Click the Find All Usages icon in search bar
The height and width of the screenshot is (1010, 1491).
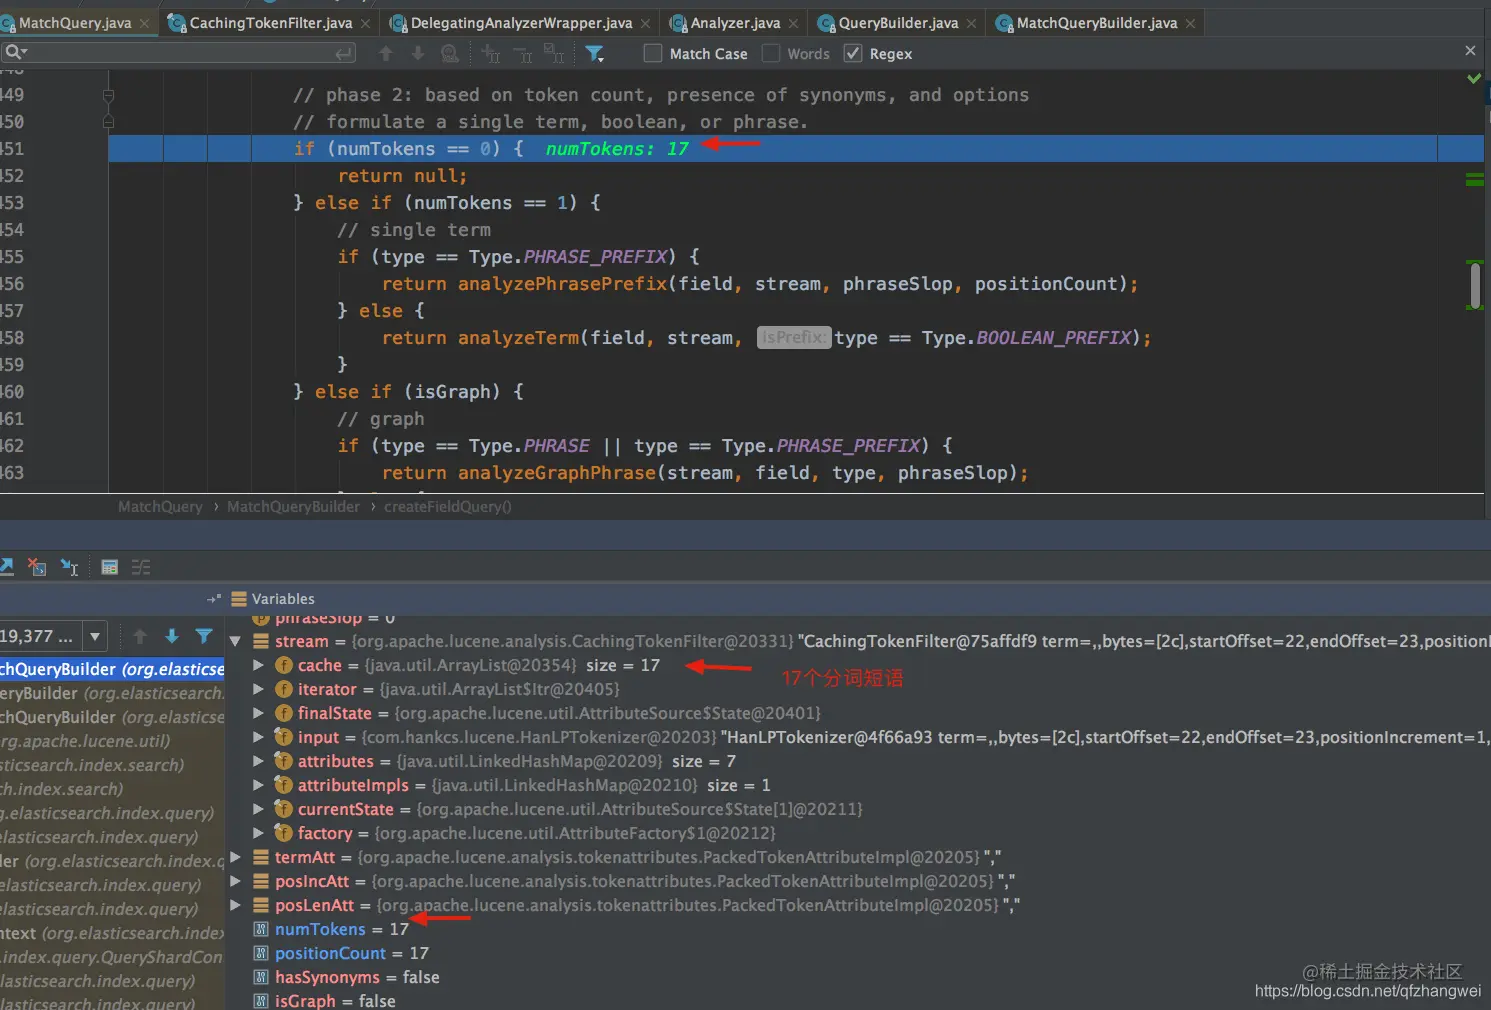[450, 54]
